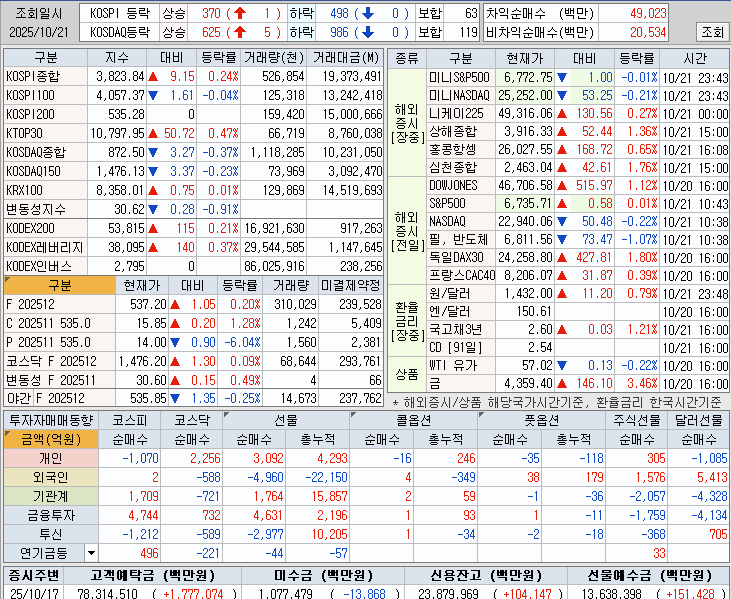
Task: Click KOSDAQ up arrow icon
Action: coord(240,32)
